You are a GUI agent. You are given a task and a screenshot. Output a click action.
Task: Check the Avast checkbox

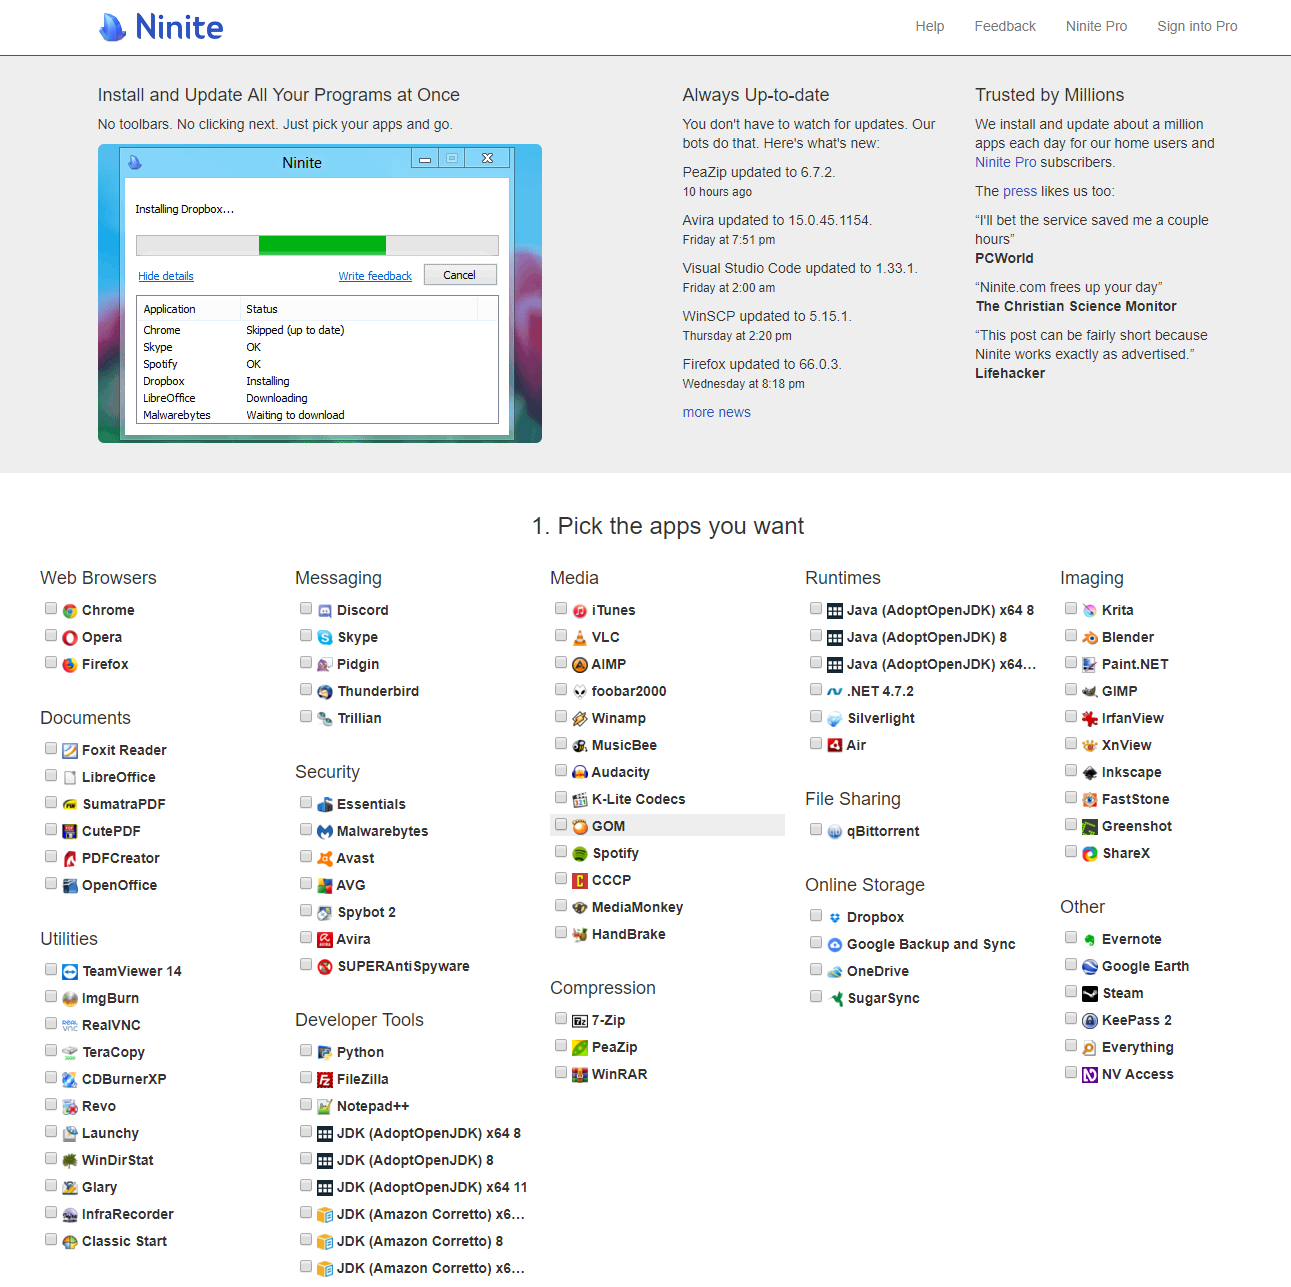[x=306, y=857]
